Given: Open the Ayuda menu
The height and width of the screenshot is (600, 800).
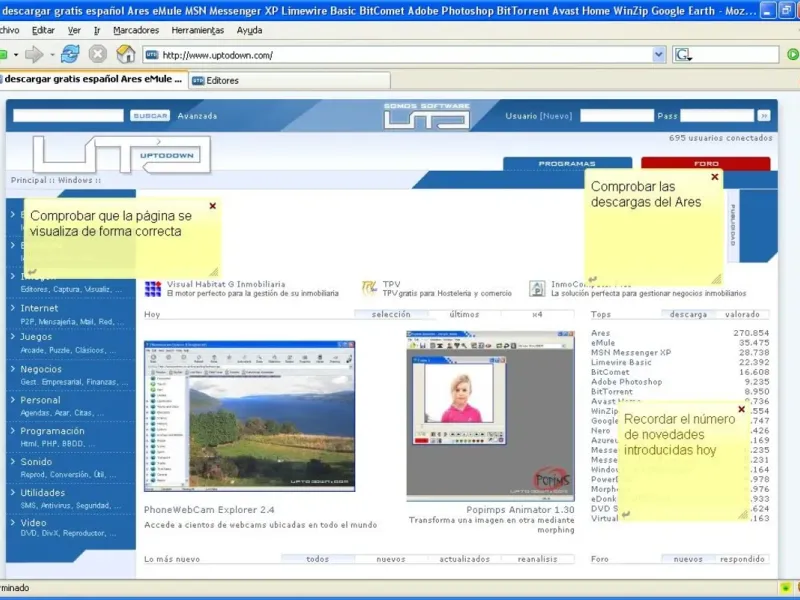Looking at the screenshot, I should point(249,31).
